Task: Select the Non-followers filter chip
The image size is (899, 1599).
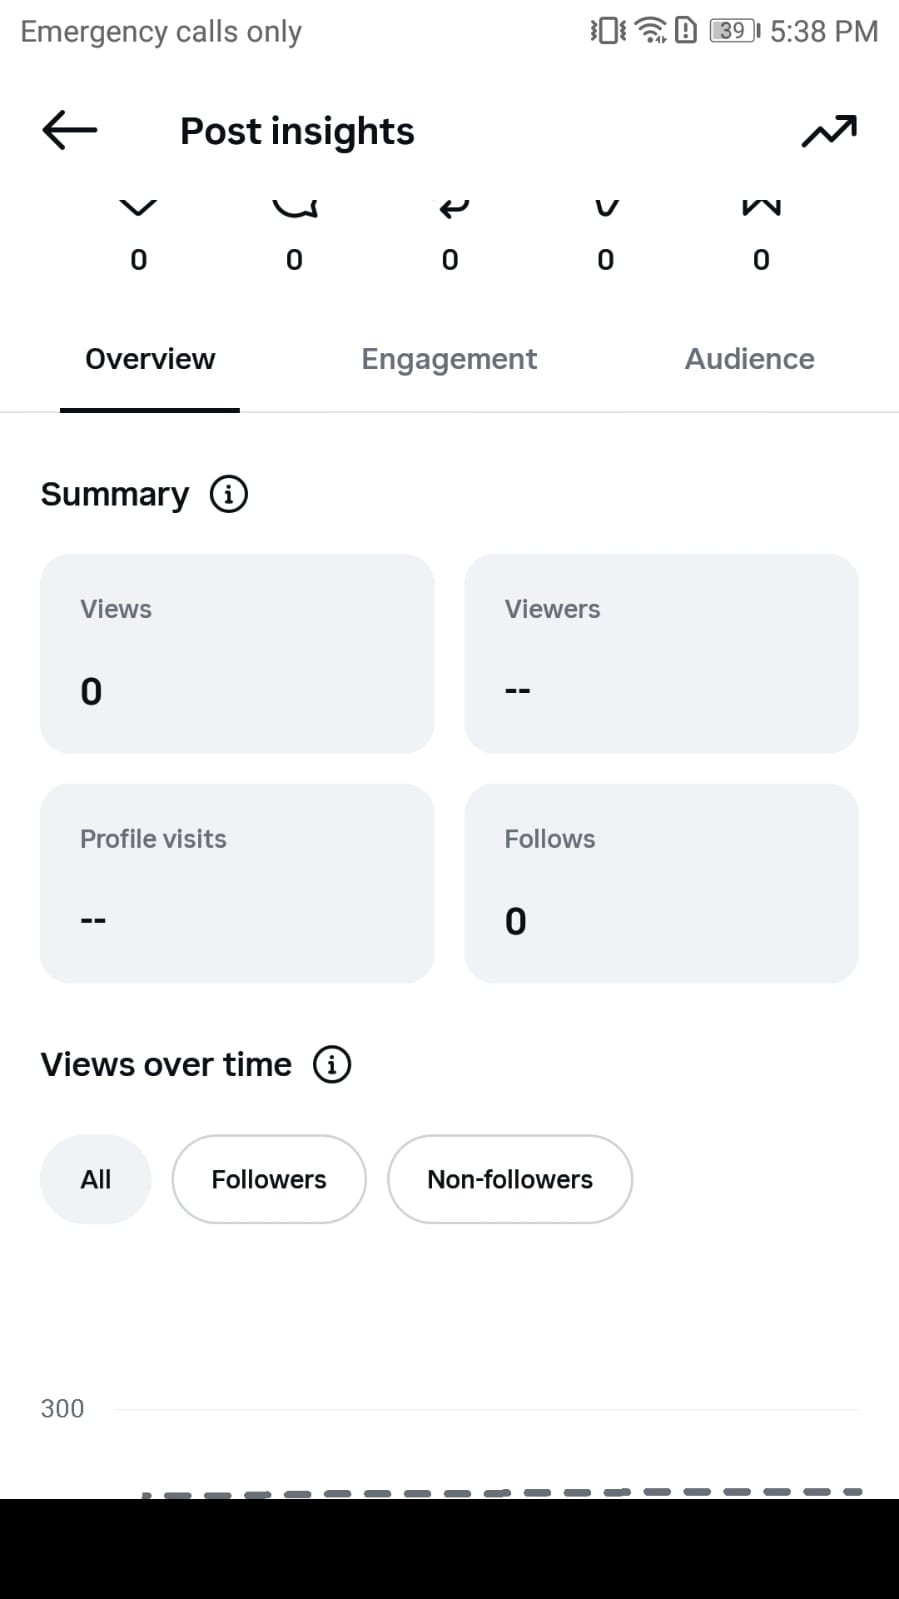Action: point(510,1179)
